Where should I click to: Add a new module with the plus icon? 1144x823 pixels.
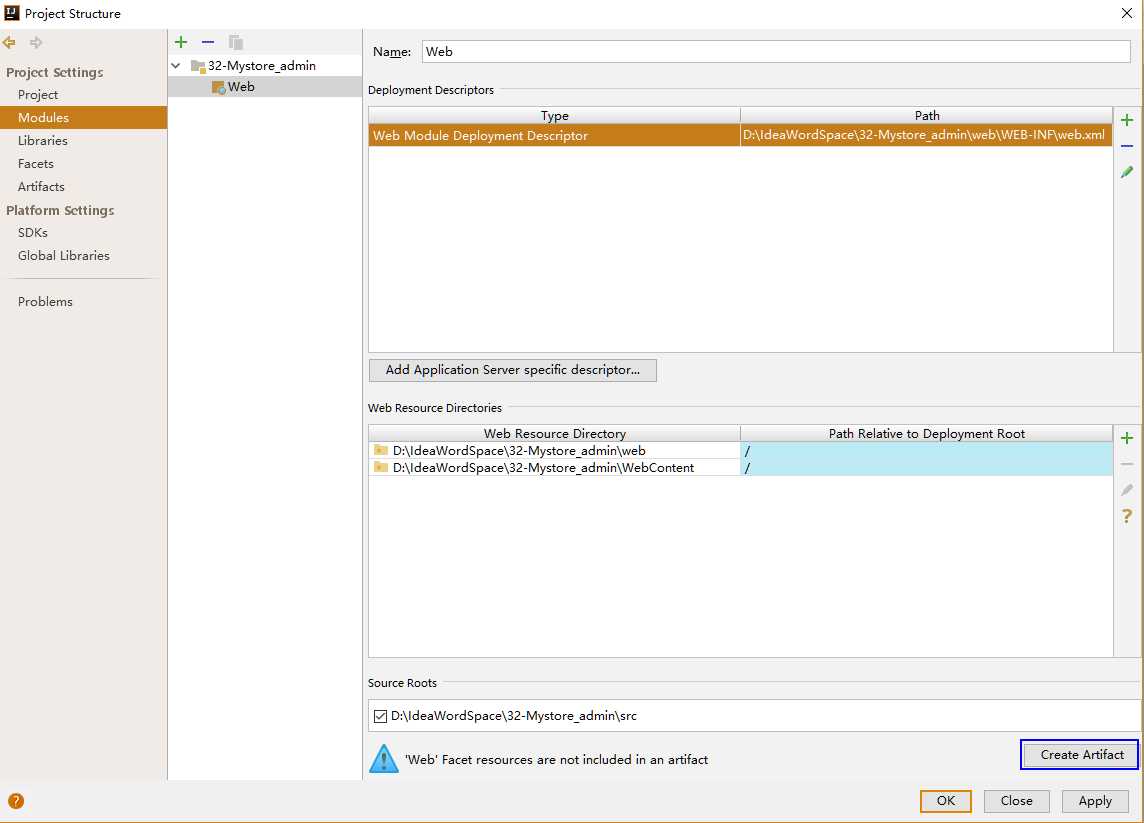pyautogui.click(x=181, y=42)
